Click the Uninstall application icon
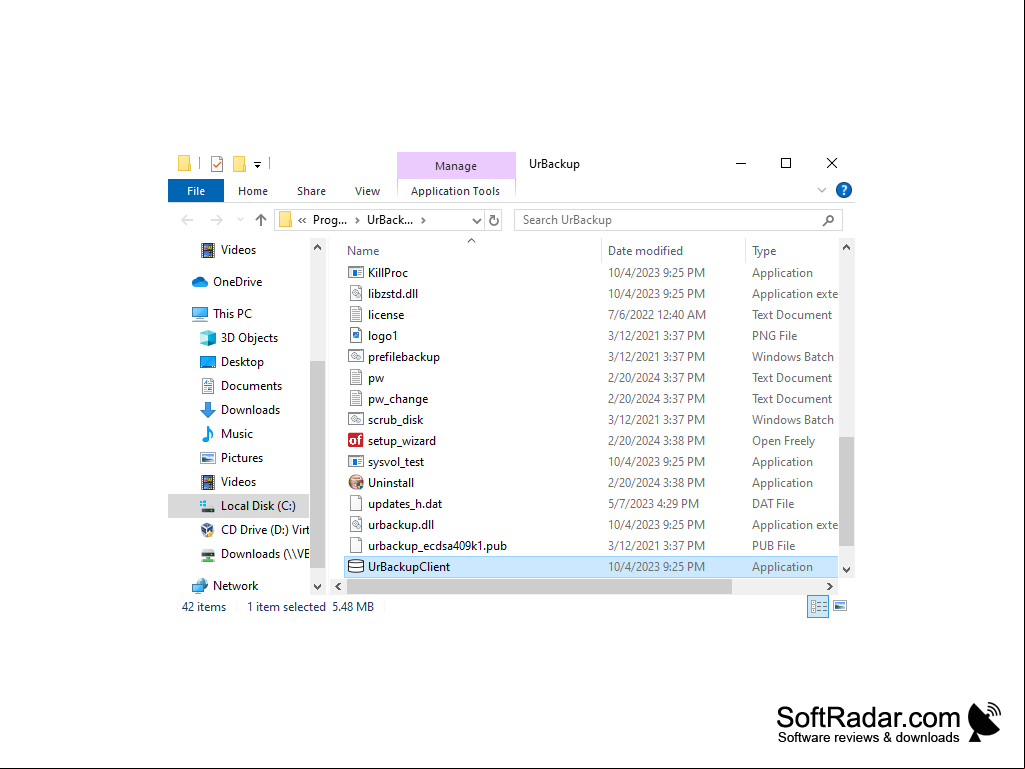The width and height of the screenshot is (1025, 769). pos(356,482)
